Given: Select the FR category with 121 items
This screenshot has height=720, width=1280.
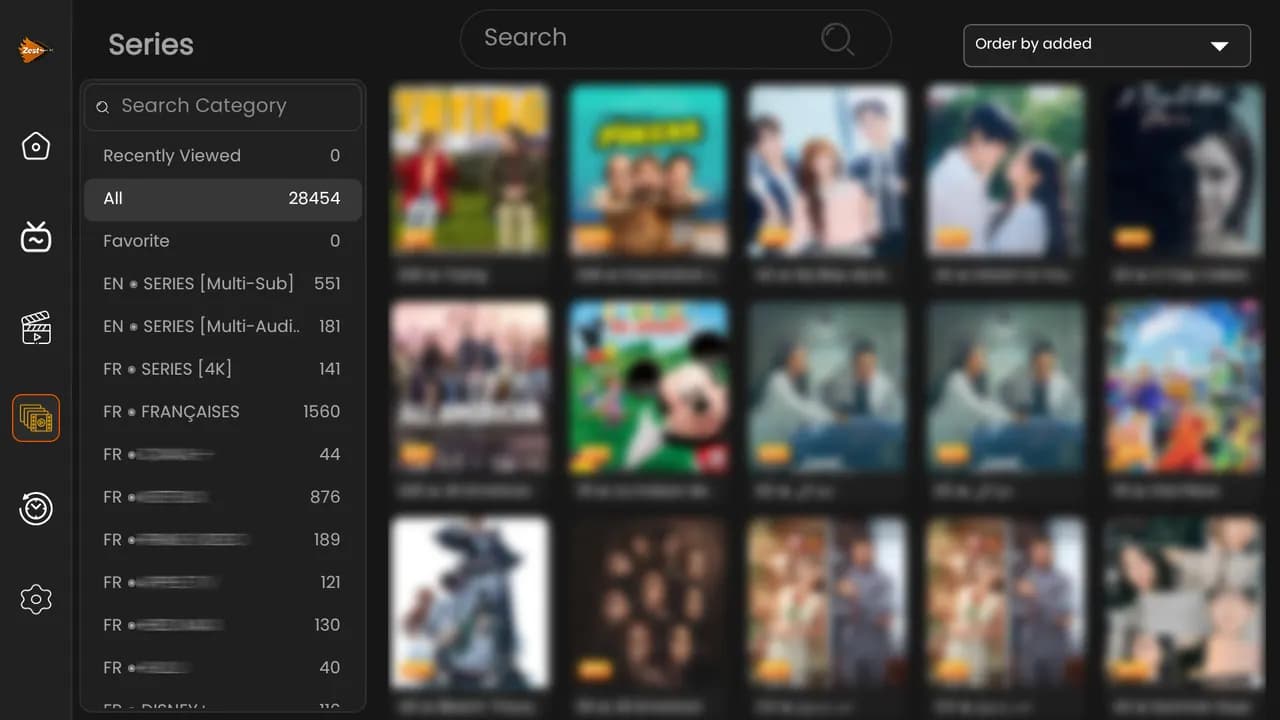Looking at the screenshot, I should (223, 582).
